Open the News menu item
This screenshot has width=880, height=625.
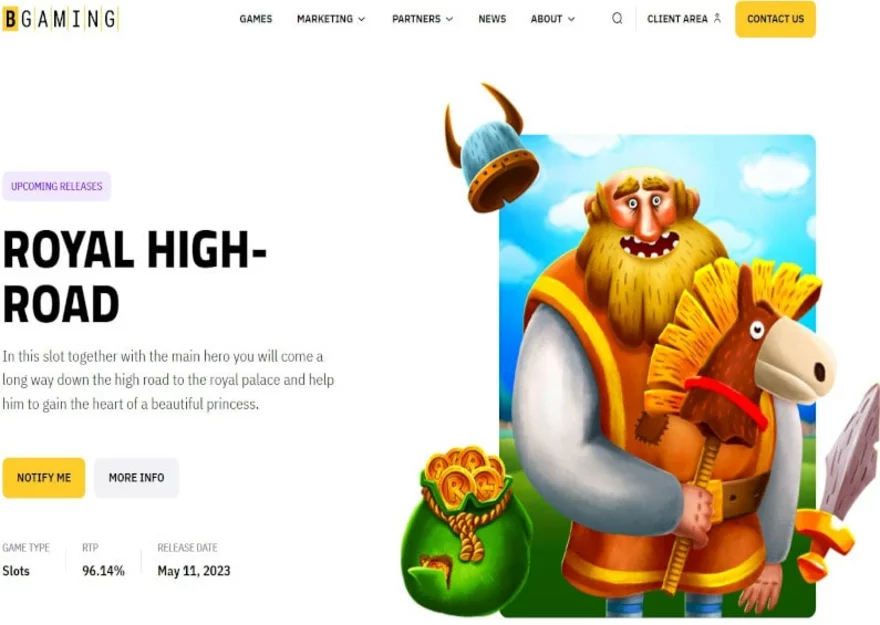[x=492, y=19]
